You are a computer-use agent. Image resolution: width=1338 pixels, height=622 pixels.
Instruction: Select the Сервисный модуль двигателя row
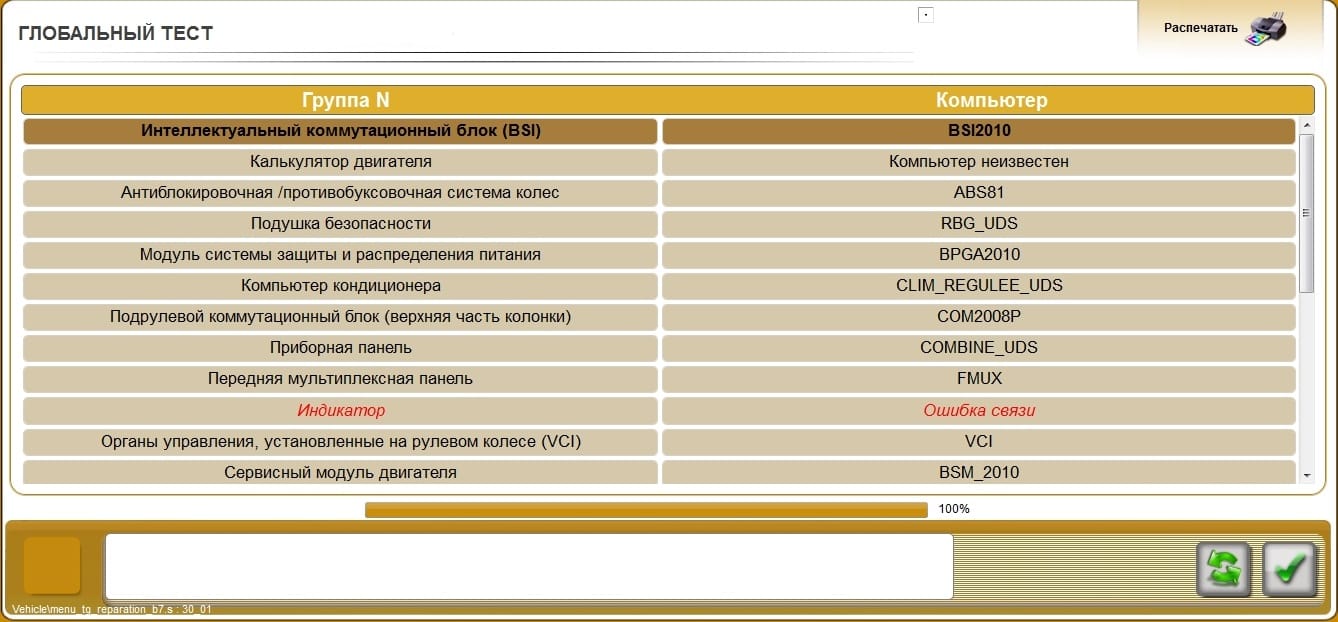click(x=340, y=472)
